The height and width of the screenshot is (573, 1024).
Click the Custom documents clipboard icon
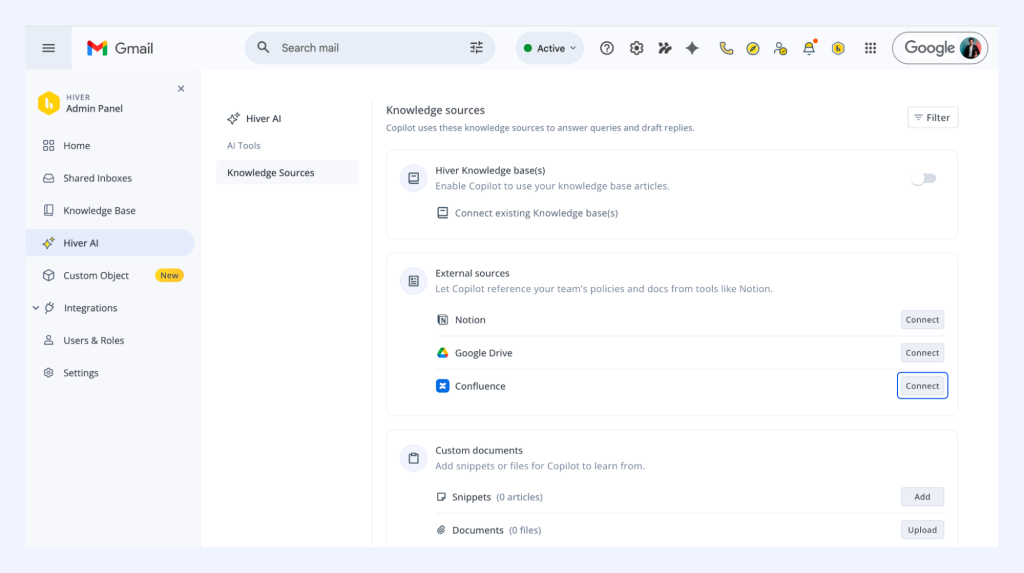(413, 458)
